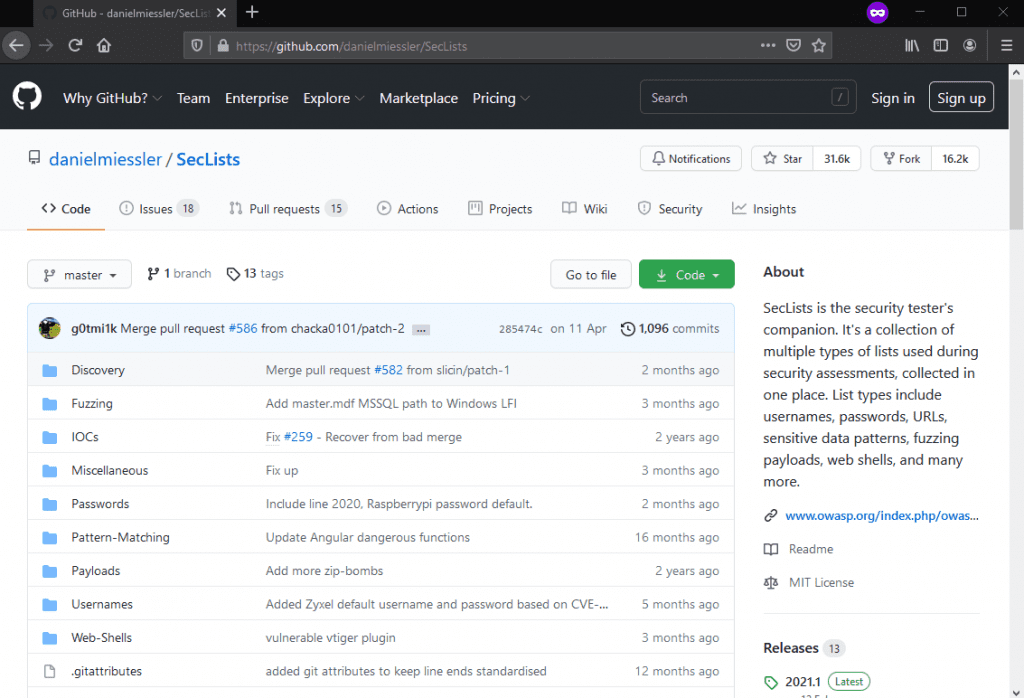Switch to the Projects tab
The width and height of the screenshot is (1024, 698).
(x=500, y=209)
